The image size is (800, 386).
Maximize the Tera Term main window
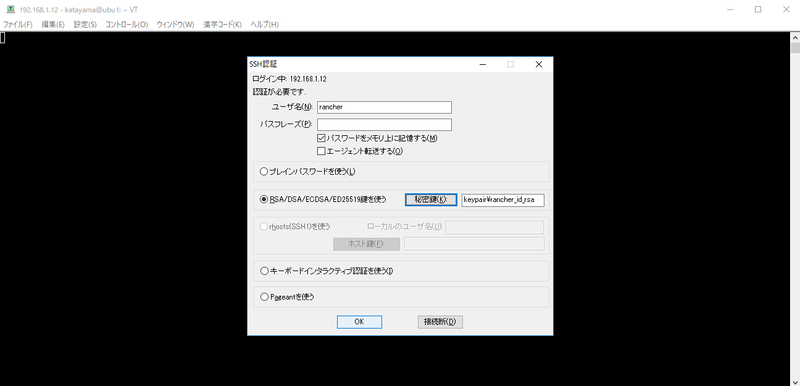pyautogui.click(x=758, y=9)
